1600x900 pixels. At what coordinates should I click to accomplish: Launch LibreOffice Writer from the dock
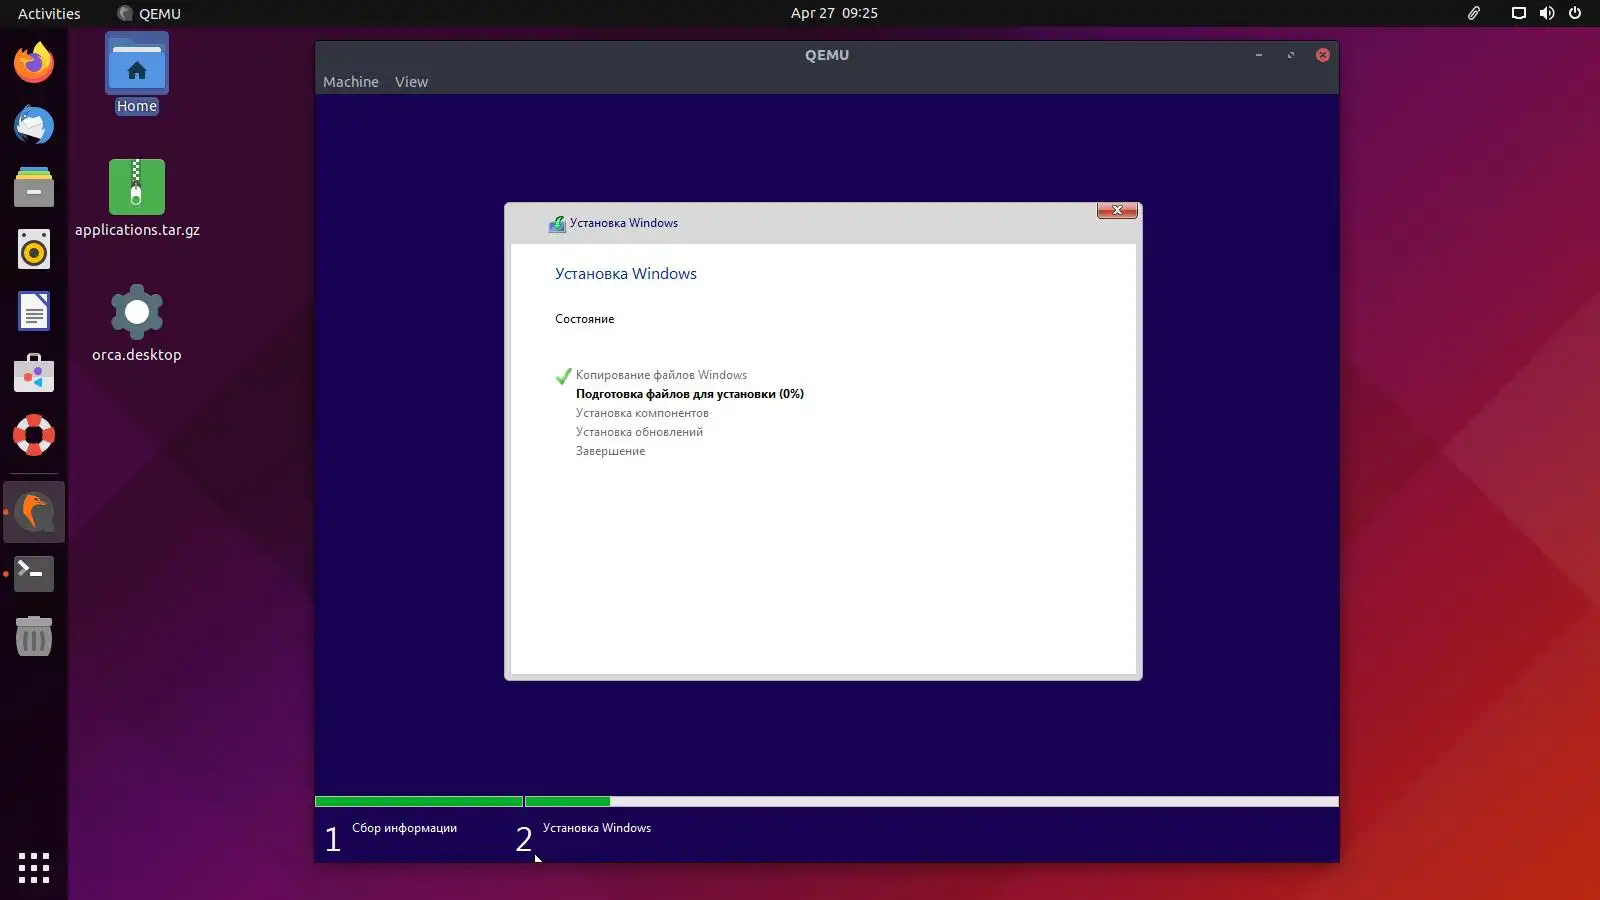[x=34, y=312]
